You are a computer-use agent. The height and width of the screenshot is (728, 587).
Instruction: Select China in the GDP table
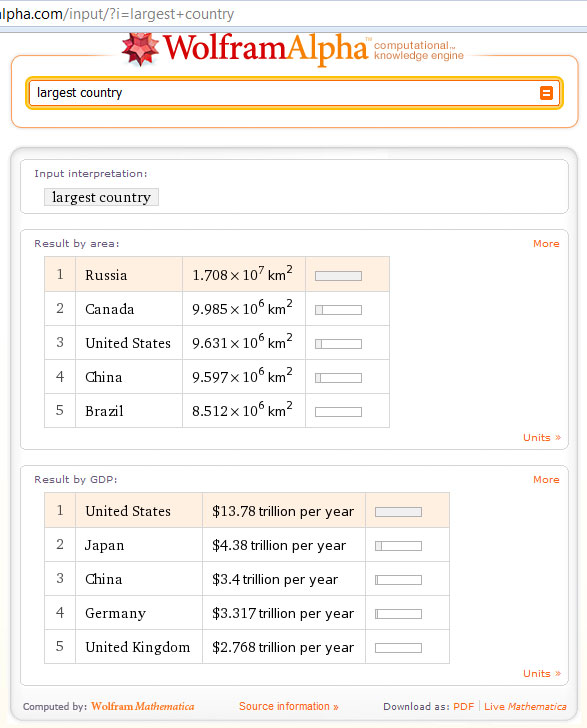click(104, 578)
